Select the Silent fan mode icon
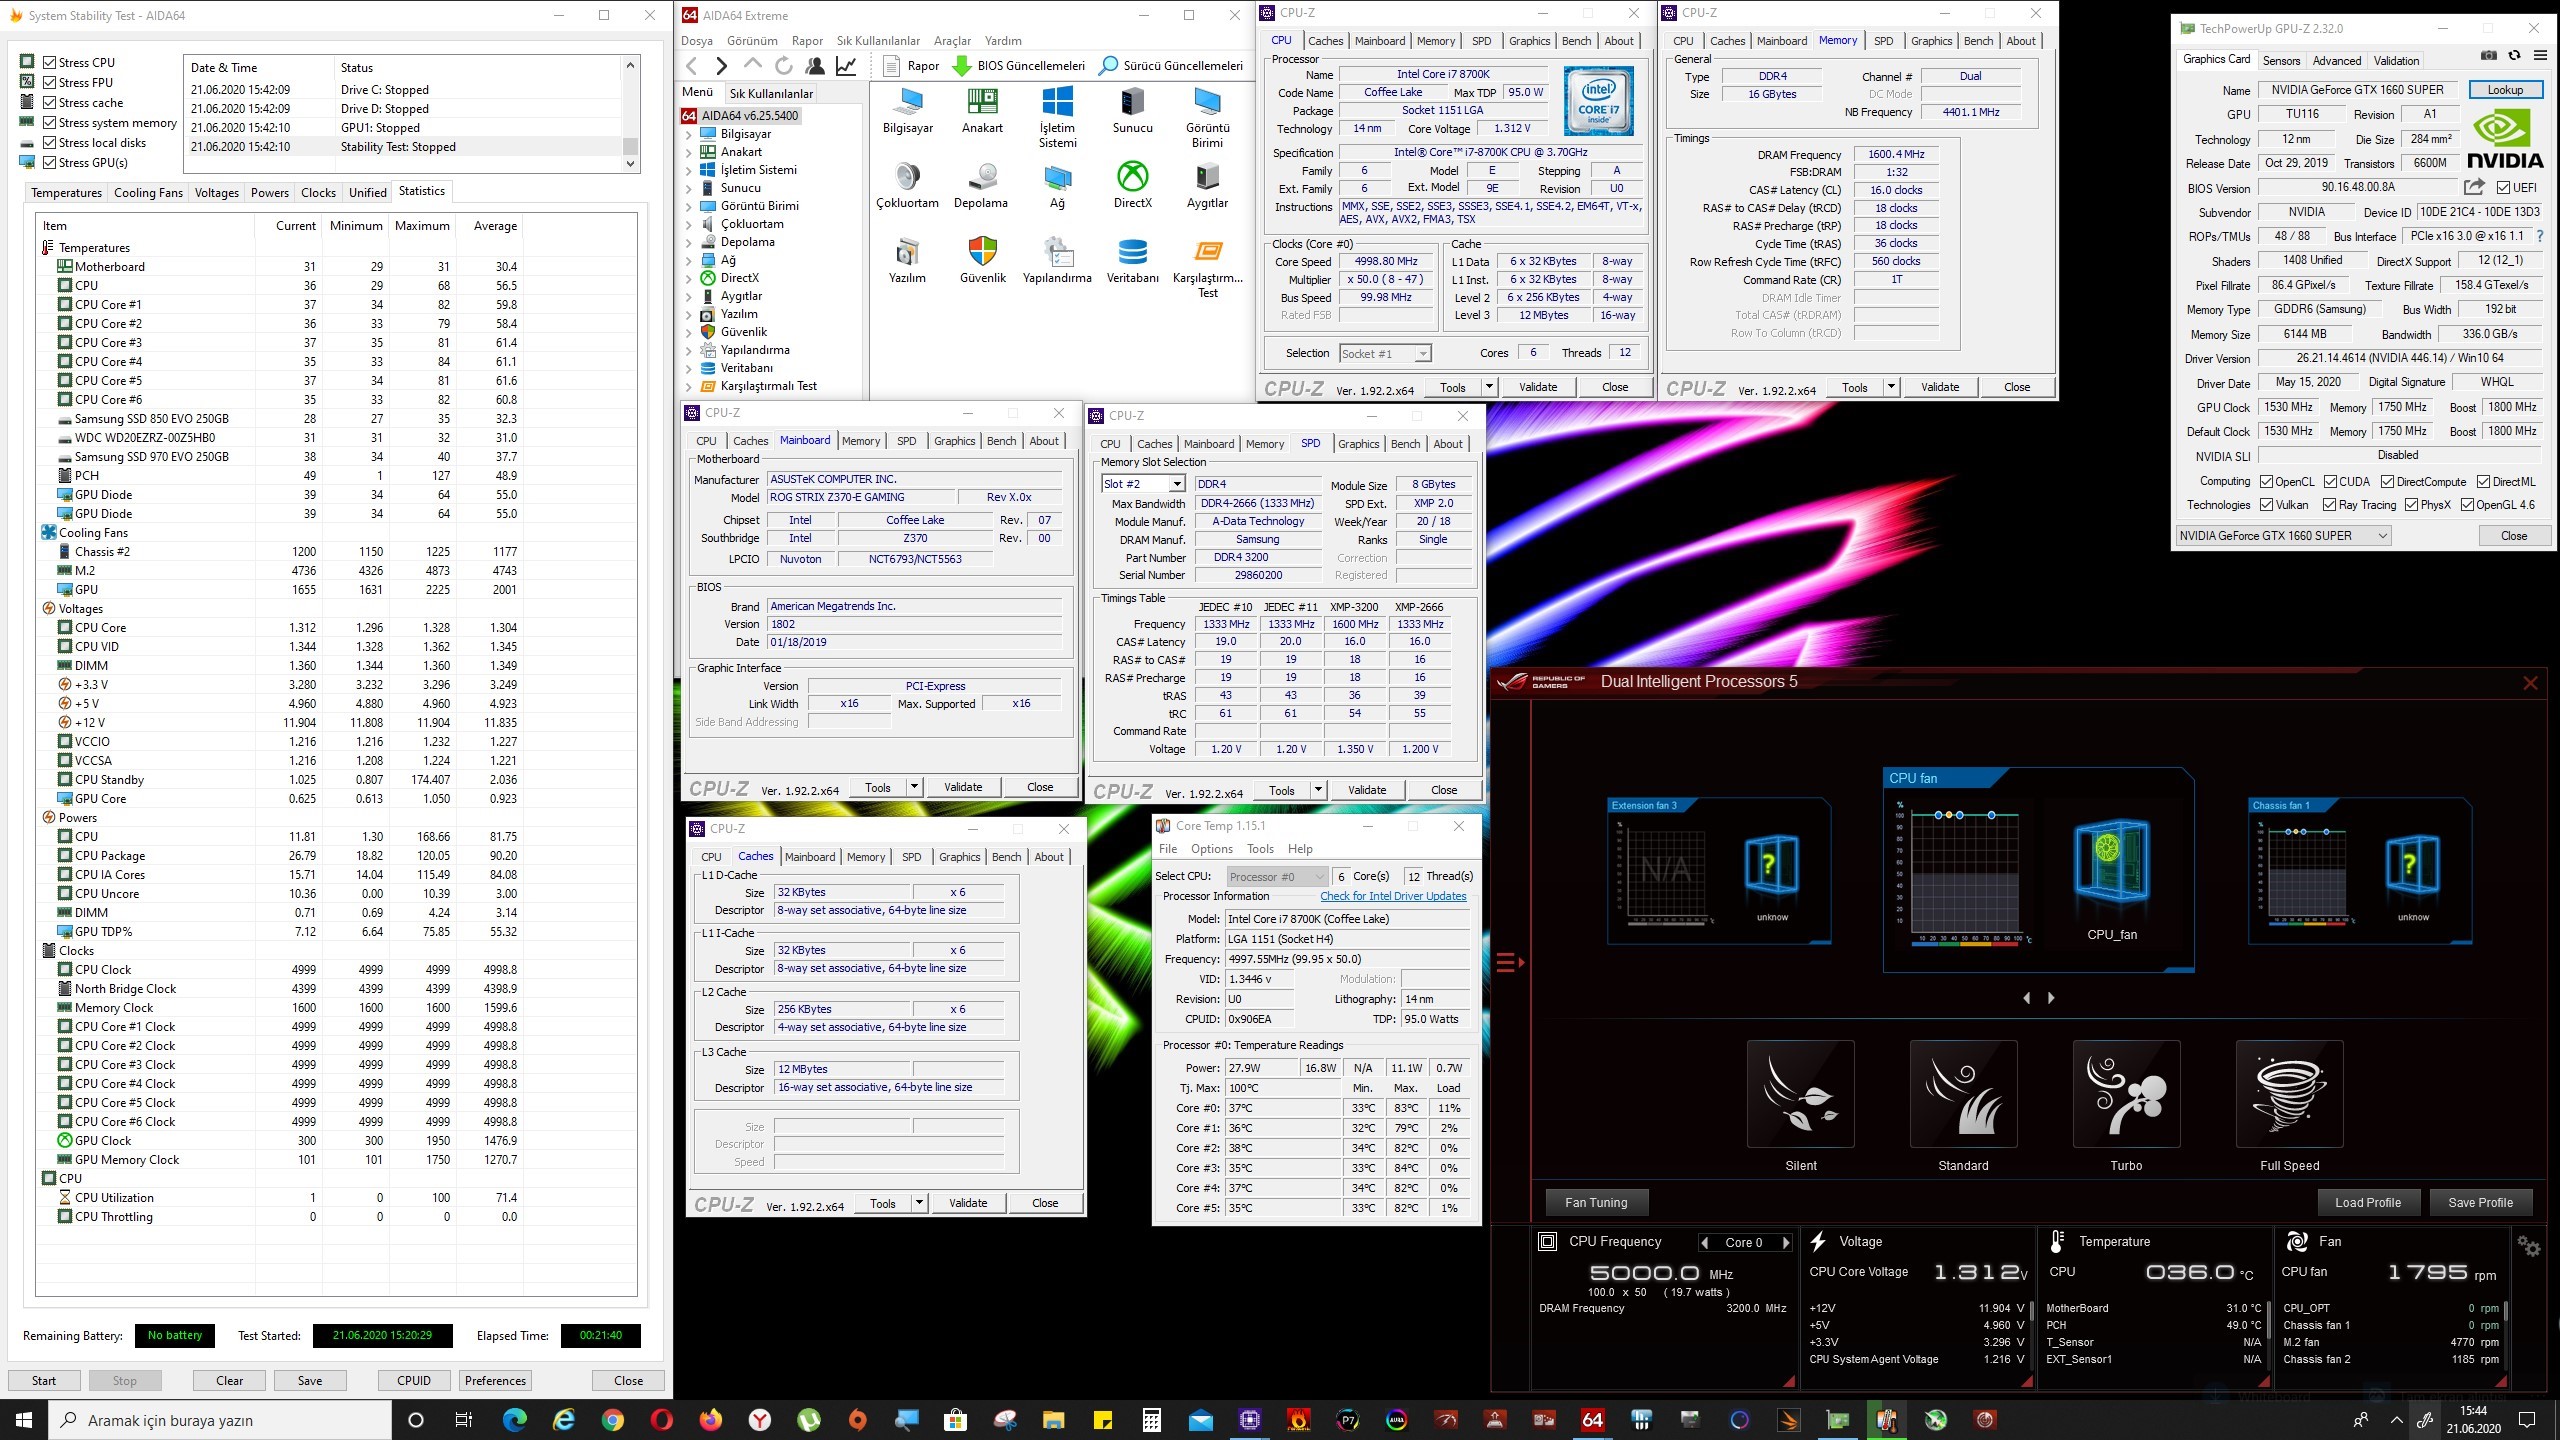The height and width of the screenshot is (1440, 2560). tap(1800, 1093)
